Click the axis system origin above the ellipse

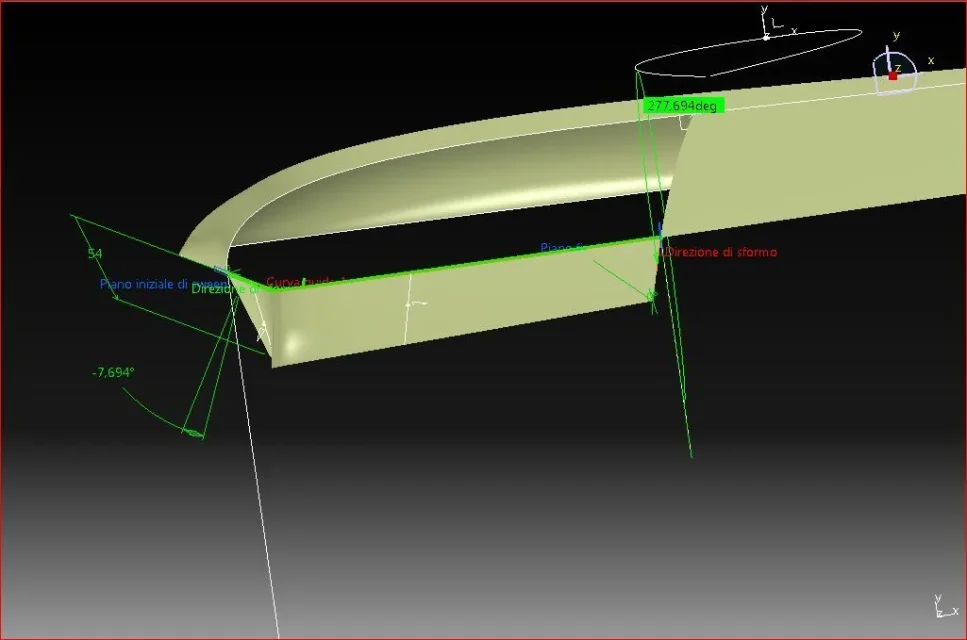click(766, 38)
